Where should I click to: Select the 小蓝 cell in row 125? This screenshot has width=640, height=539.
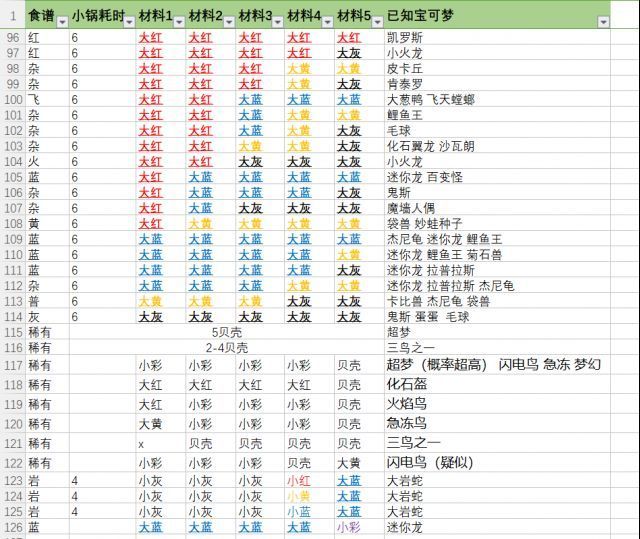(309, 512)
